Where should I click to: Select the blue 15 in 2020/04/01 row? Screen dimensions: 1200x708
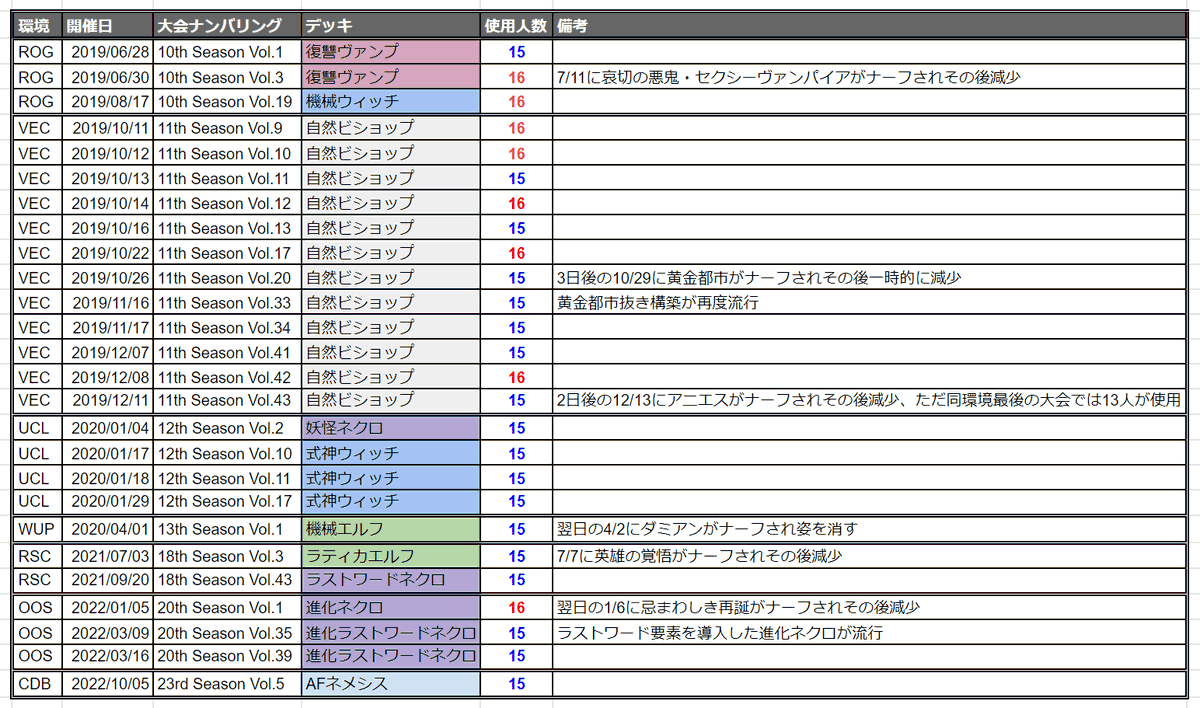(x=517, y=529)
